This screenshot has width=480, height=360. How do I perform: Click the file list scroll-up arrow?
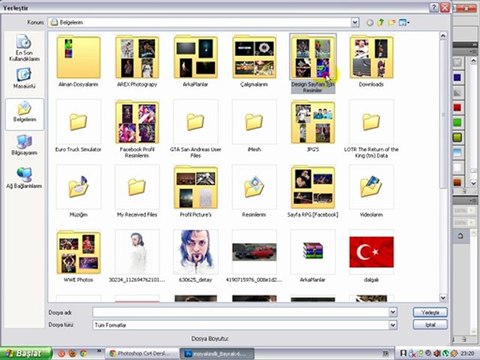(443, 35)
